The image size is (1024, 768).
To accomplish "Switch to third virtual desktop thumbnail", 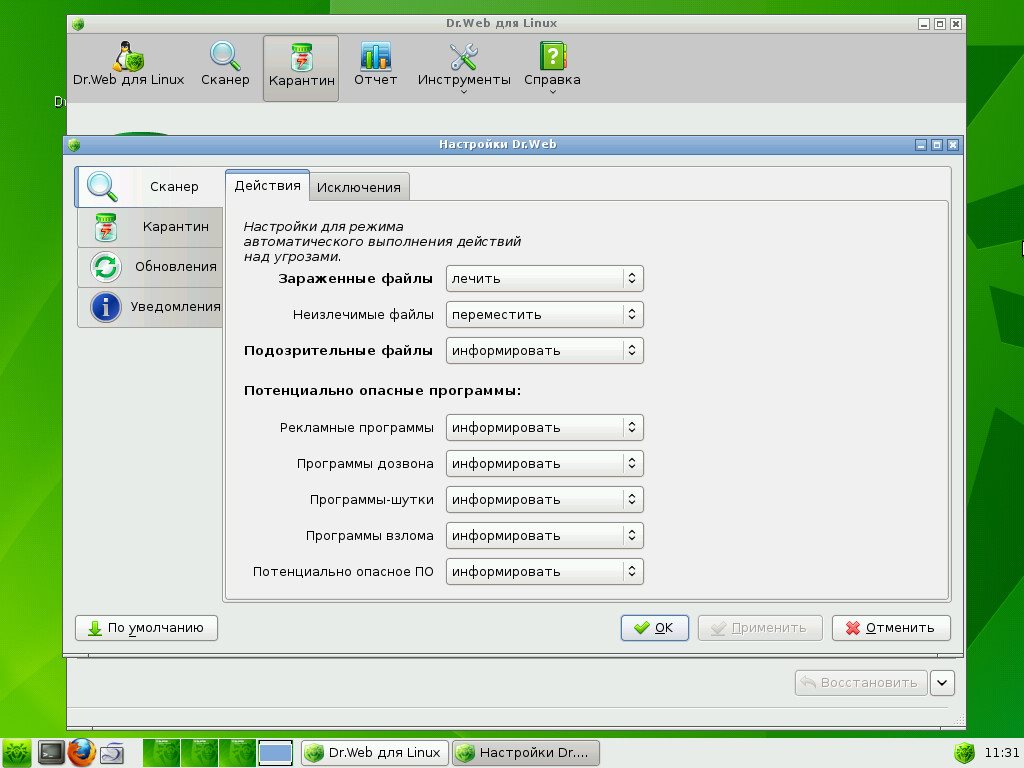I will pyautogui.click(x=237, y=752).
